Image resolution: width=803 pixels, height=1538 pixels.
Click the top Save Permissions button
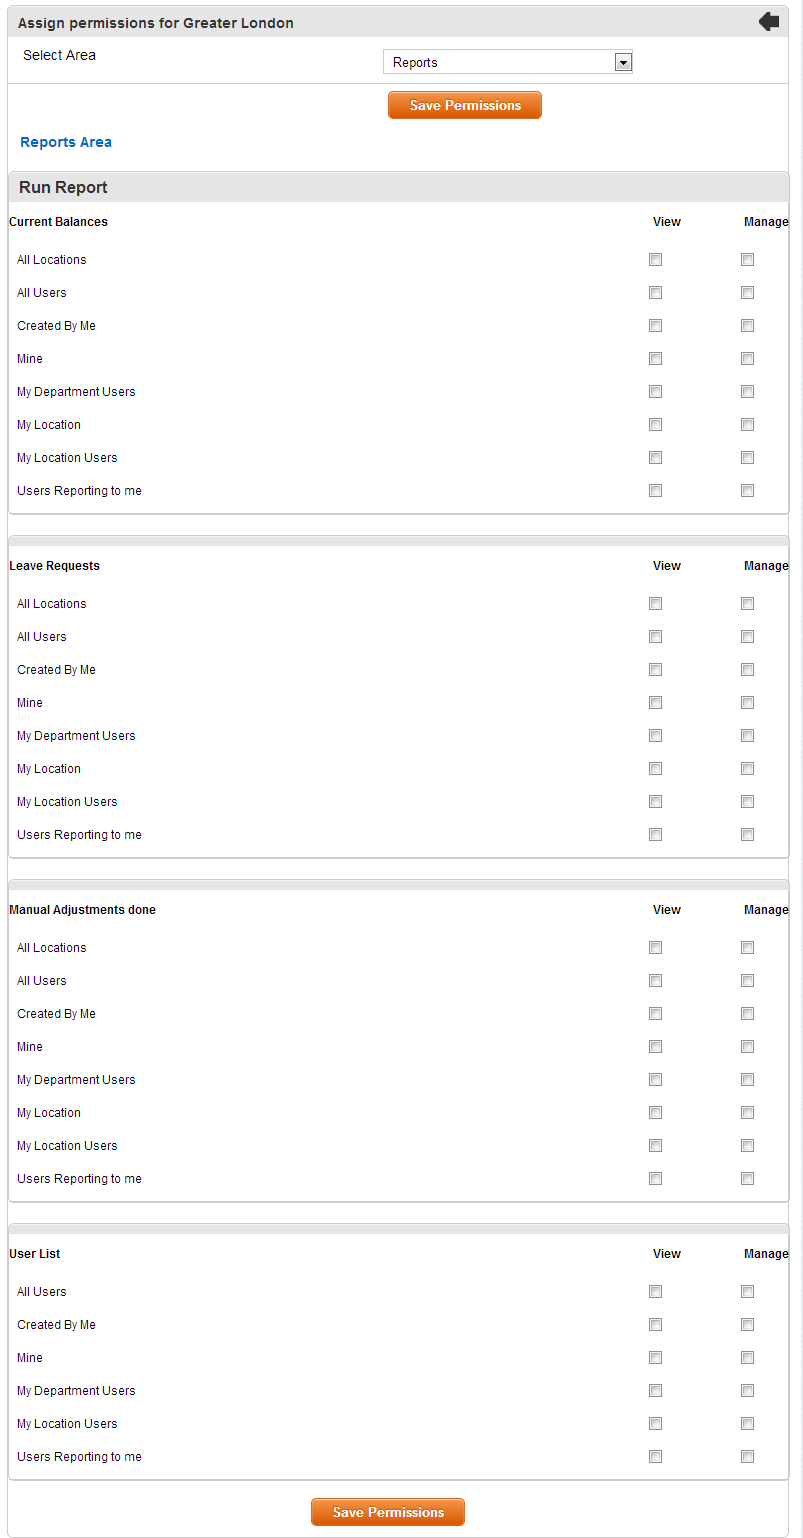pyautogui.click(x=465, y=105)
